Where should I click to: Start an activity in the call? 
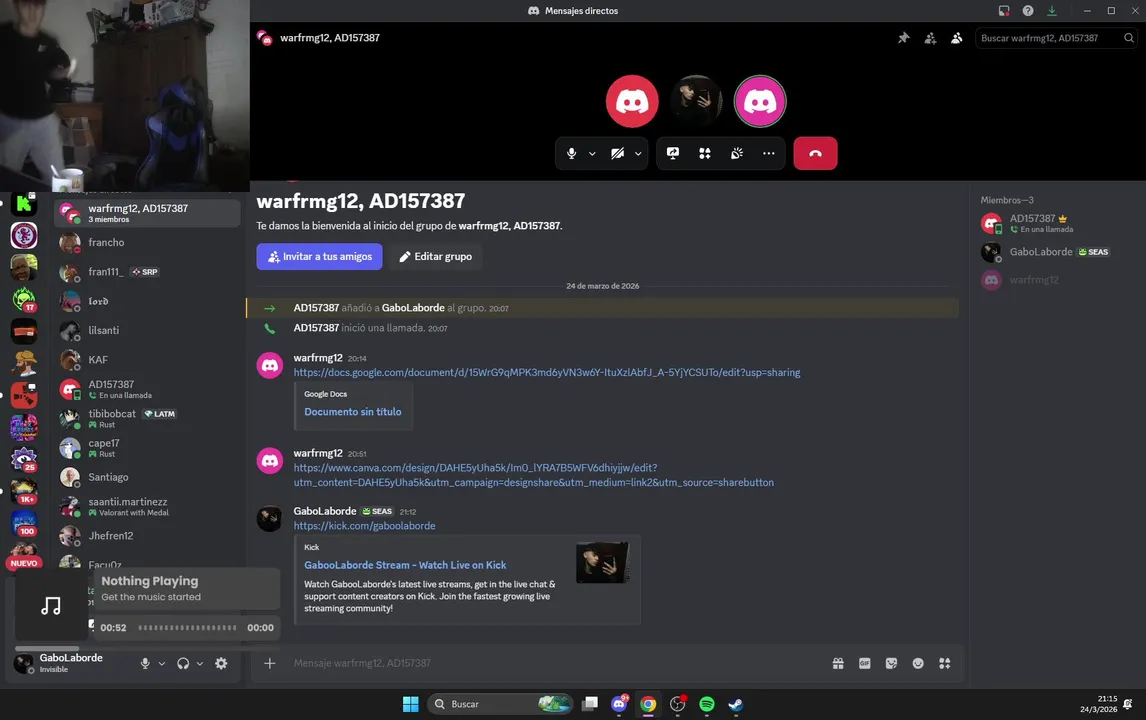[x=705, y=154]
